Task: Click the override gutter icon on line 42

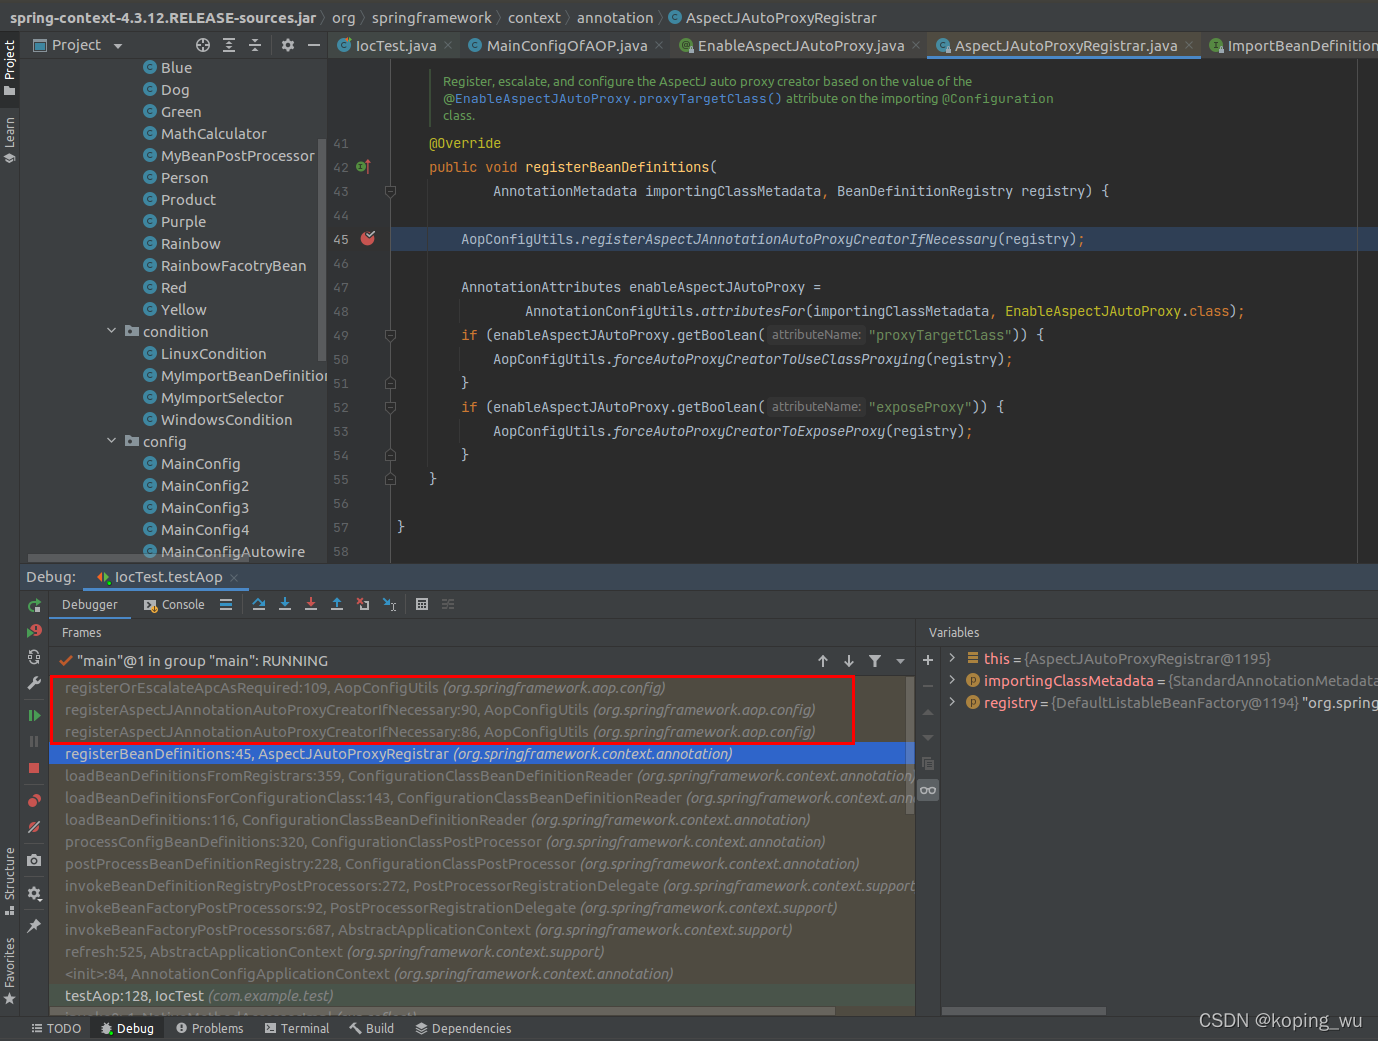Action: point(363,167)
